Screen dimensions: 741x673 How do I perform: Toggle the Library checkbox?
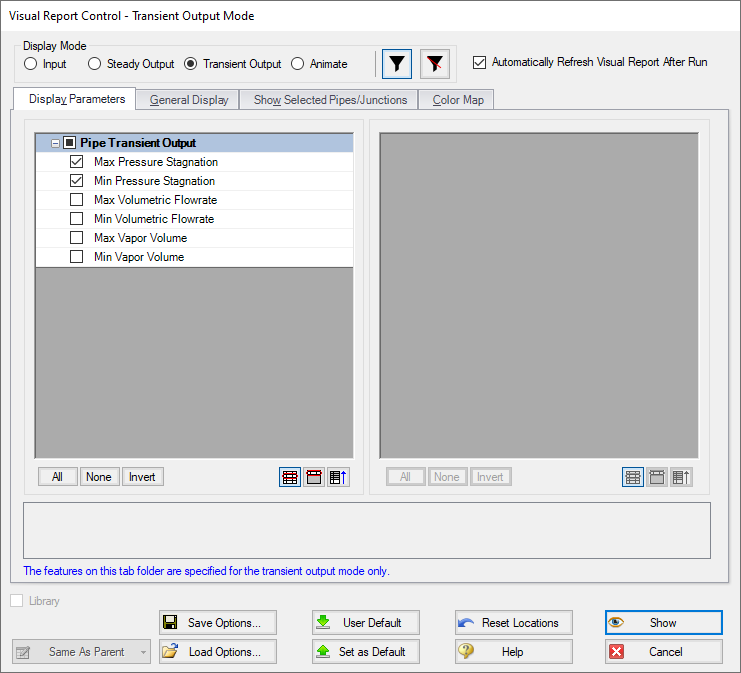[x=17, y=601]
